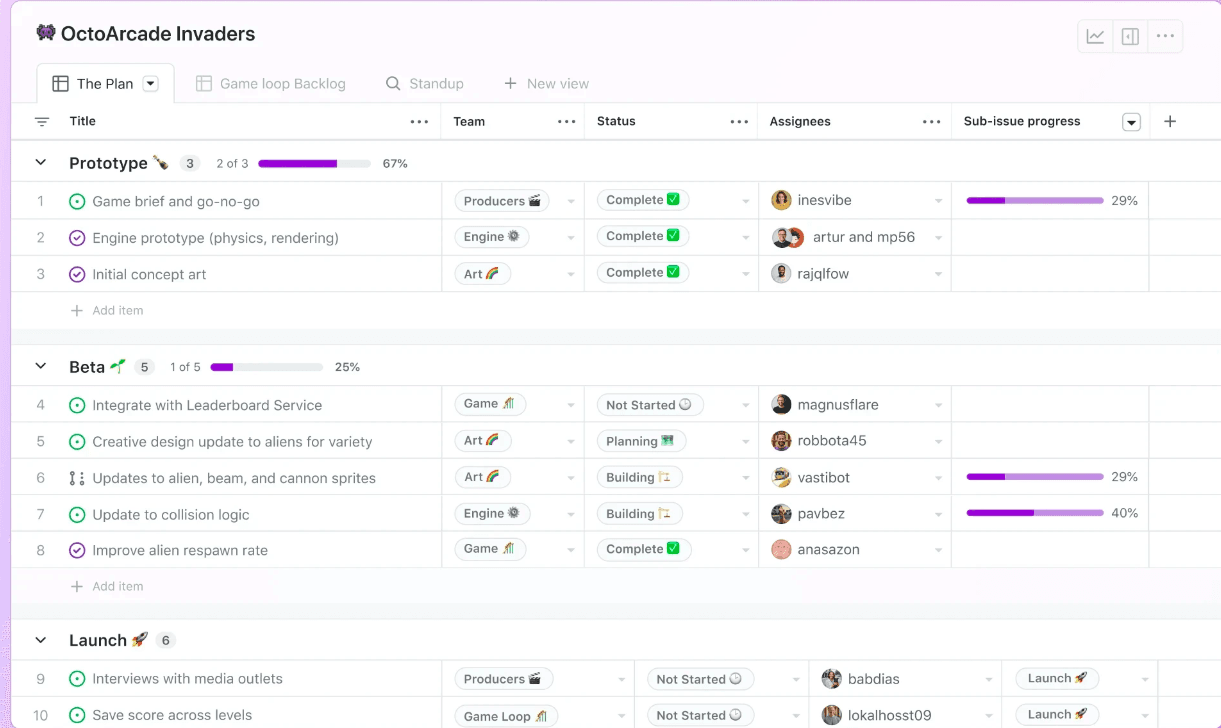
Task: Open the Title column options ellipsis
Action: tap(420, 121)
